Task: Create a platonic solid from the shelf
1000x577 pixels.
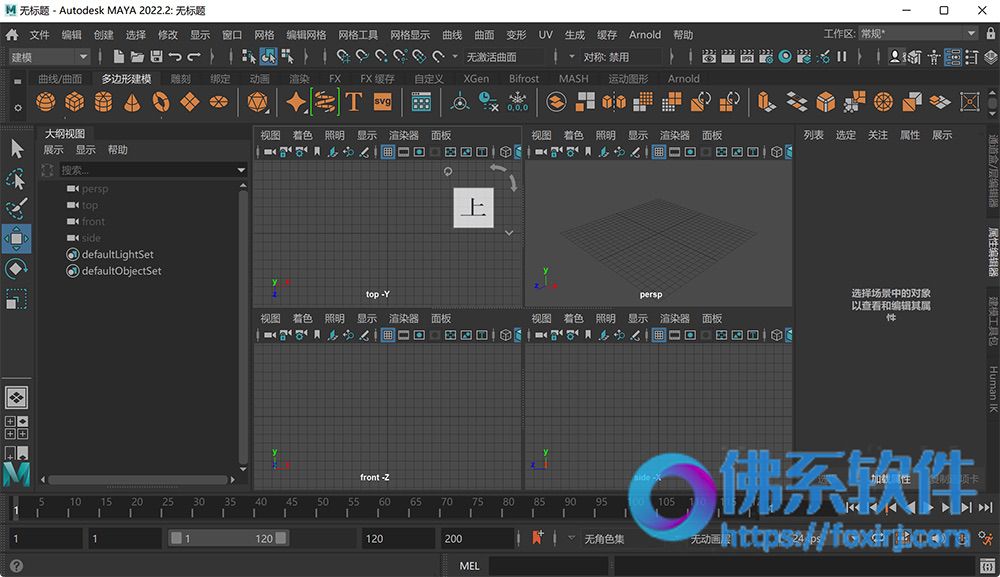Action: [258, 101]
